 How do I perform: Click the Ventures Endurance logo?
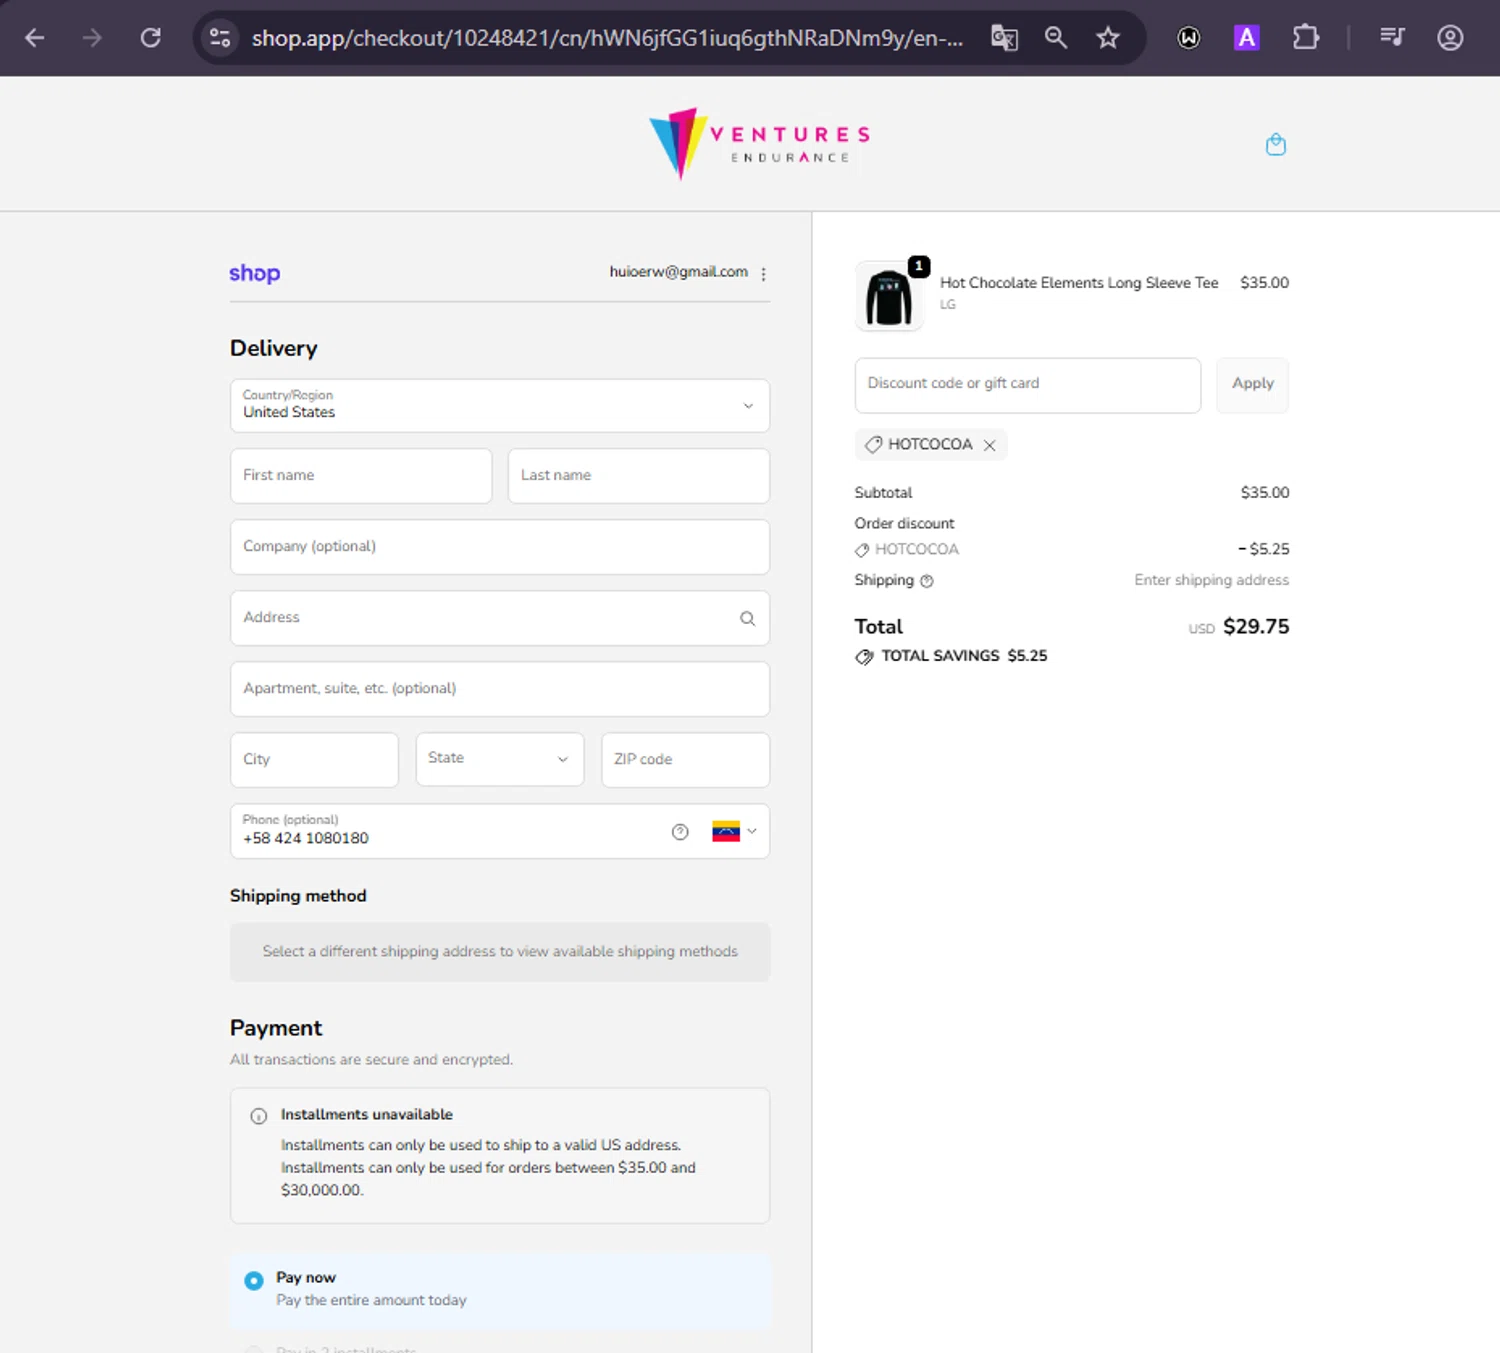coord(760,144)
